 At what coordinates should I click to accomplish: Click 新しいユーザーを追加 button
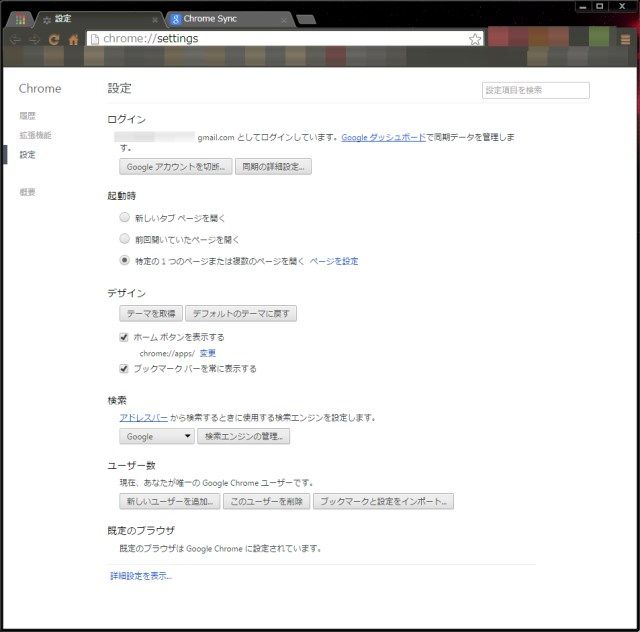click(x=170, y=501)
